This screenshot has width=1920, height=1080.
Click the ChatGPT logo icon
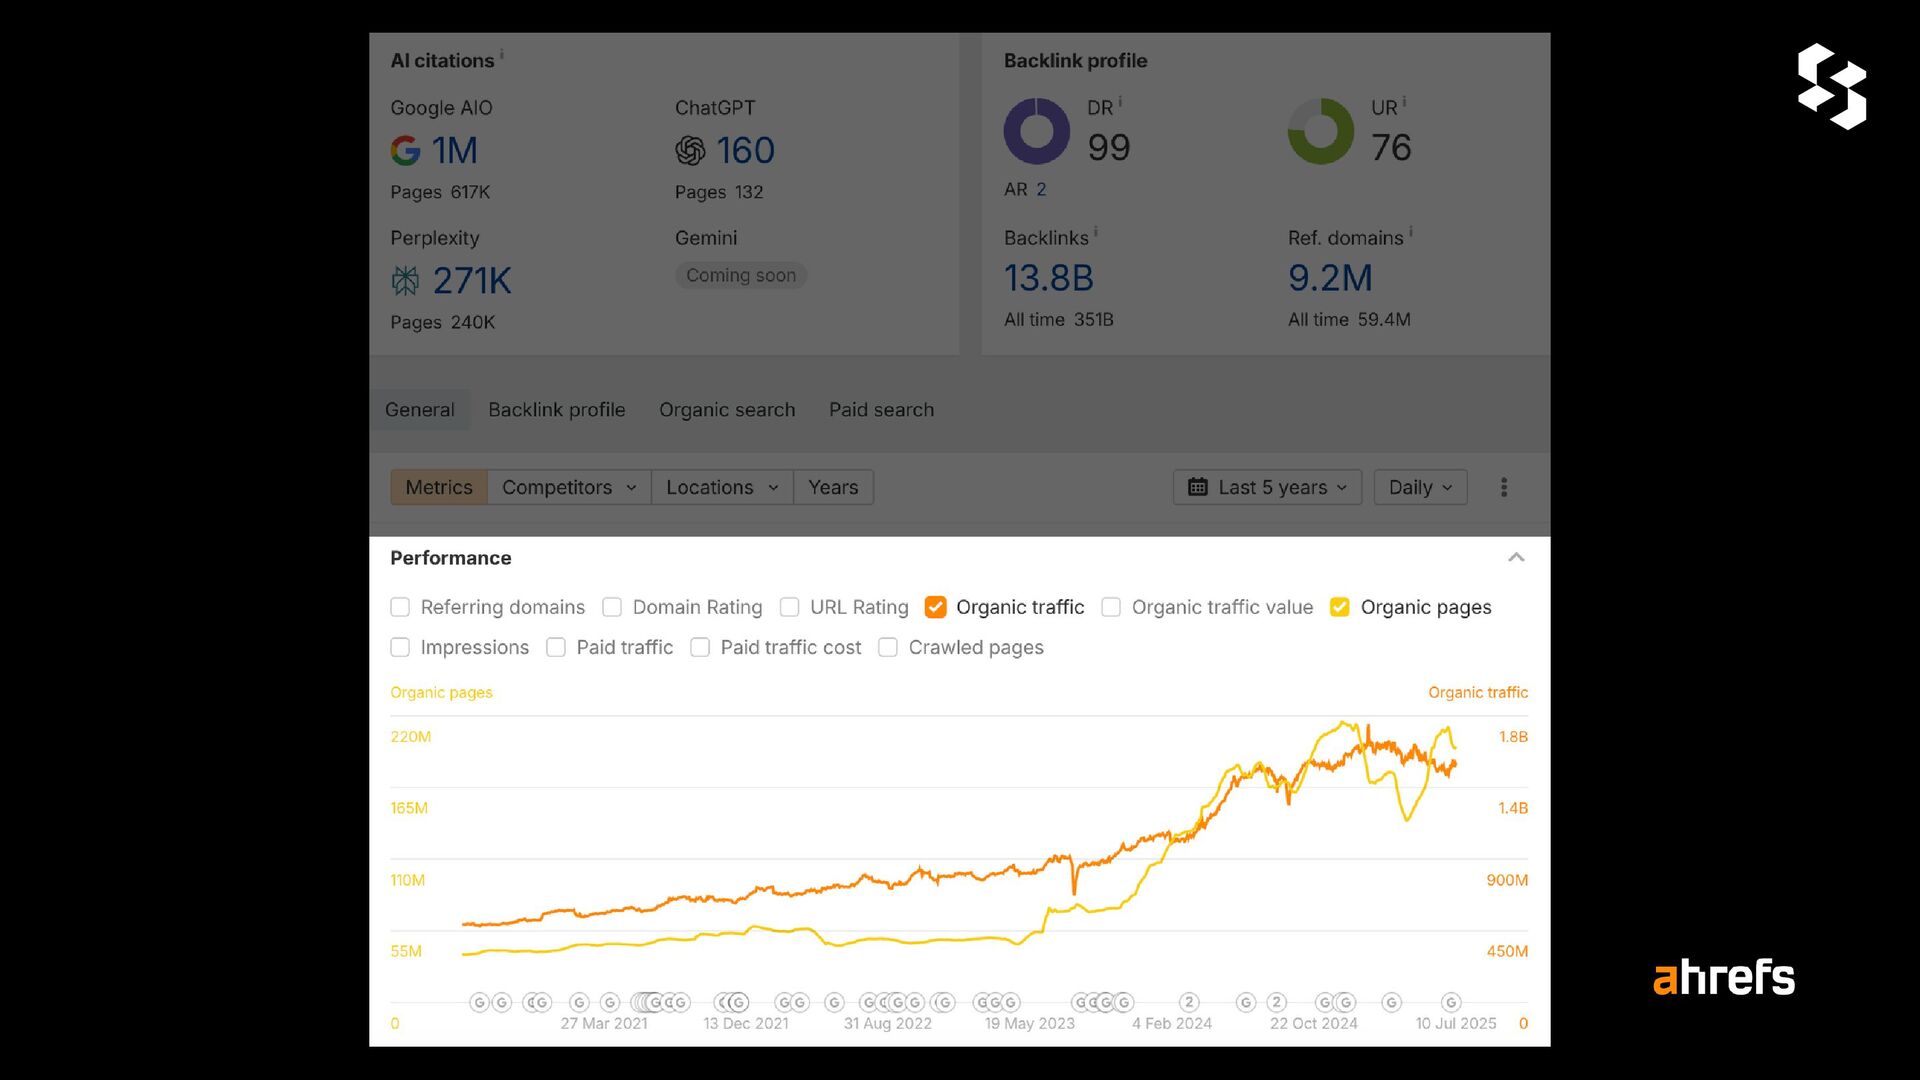pos(690,151)
